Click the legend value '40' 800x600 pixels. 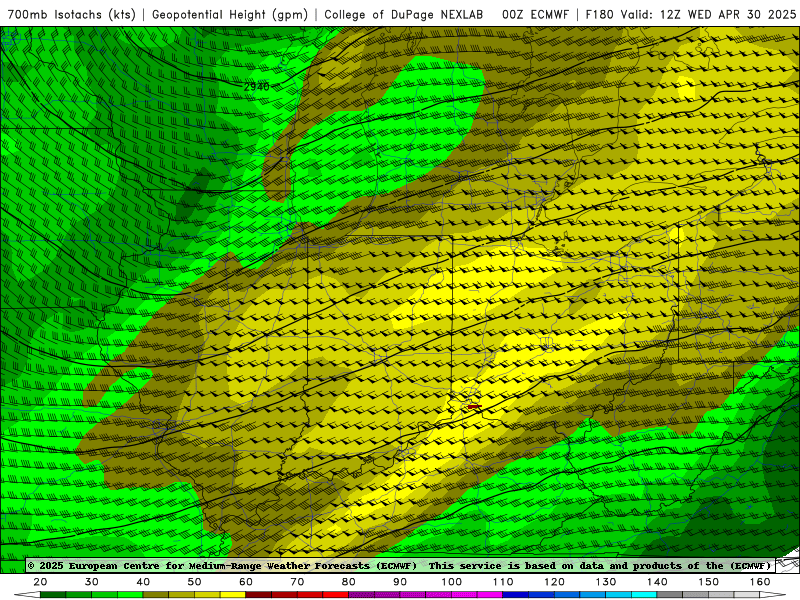point(143,582)
